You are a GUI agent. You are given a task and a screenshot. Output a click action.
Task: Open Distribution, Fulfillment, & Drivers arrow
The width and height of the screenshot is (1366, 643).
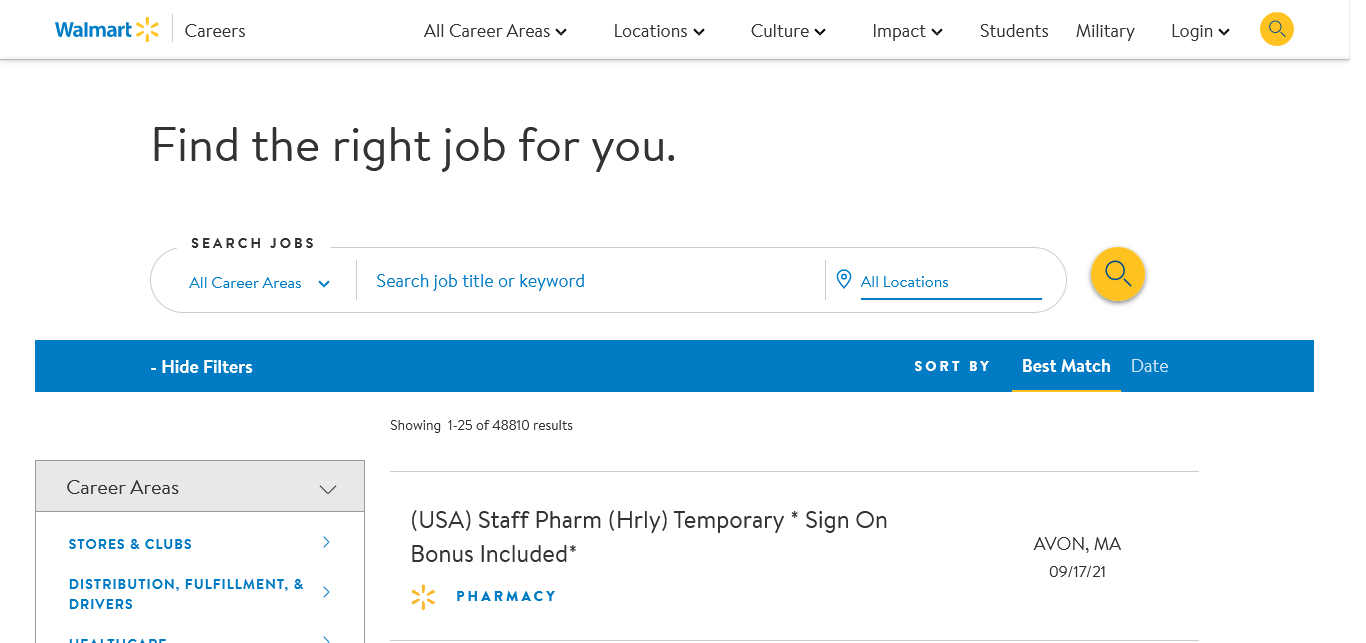(x=326, y=592)
